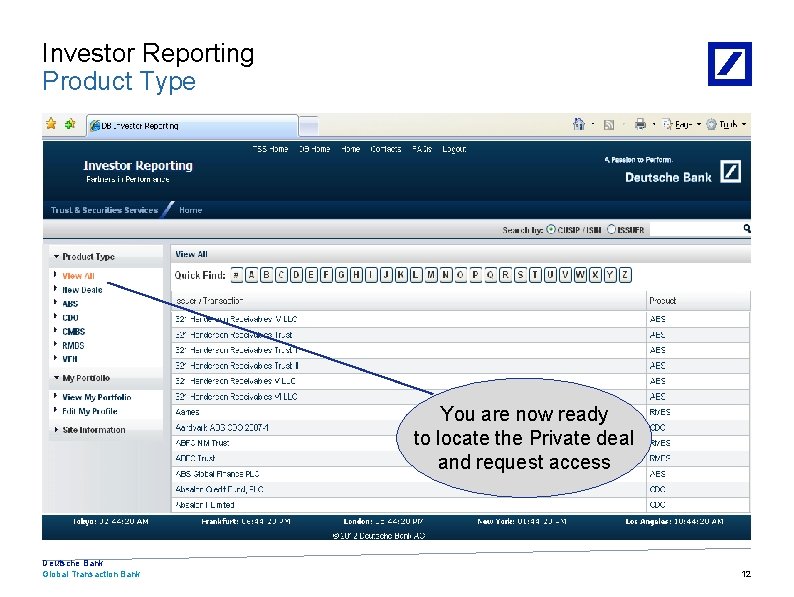Viewport: 794px width, 597px height.
Task: Select New Deals in sidebar
Action: [82, 290]
